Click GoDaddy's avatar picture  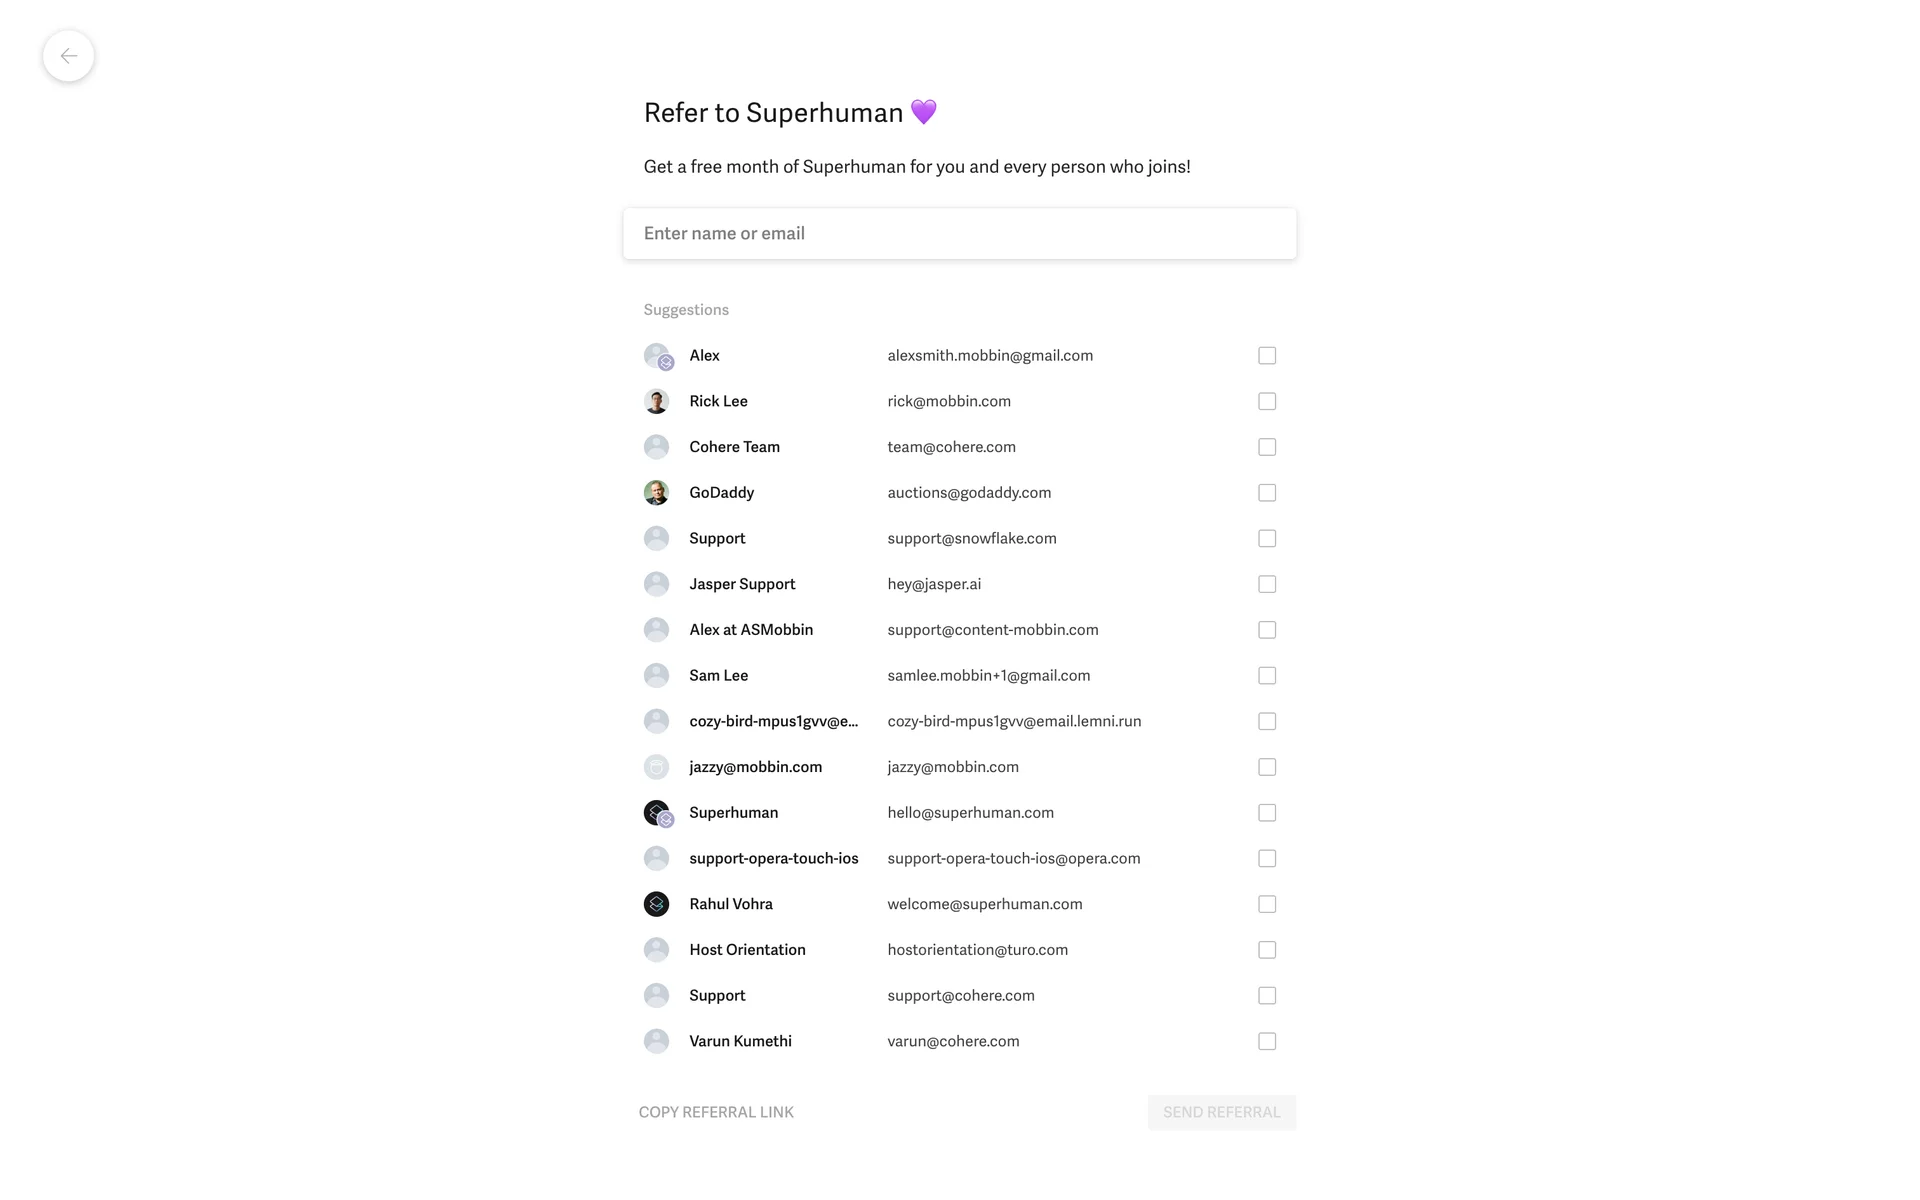[x=656, y=493]
